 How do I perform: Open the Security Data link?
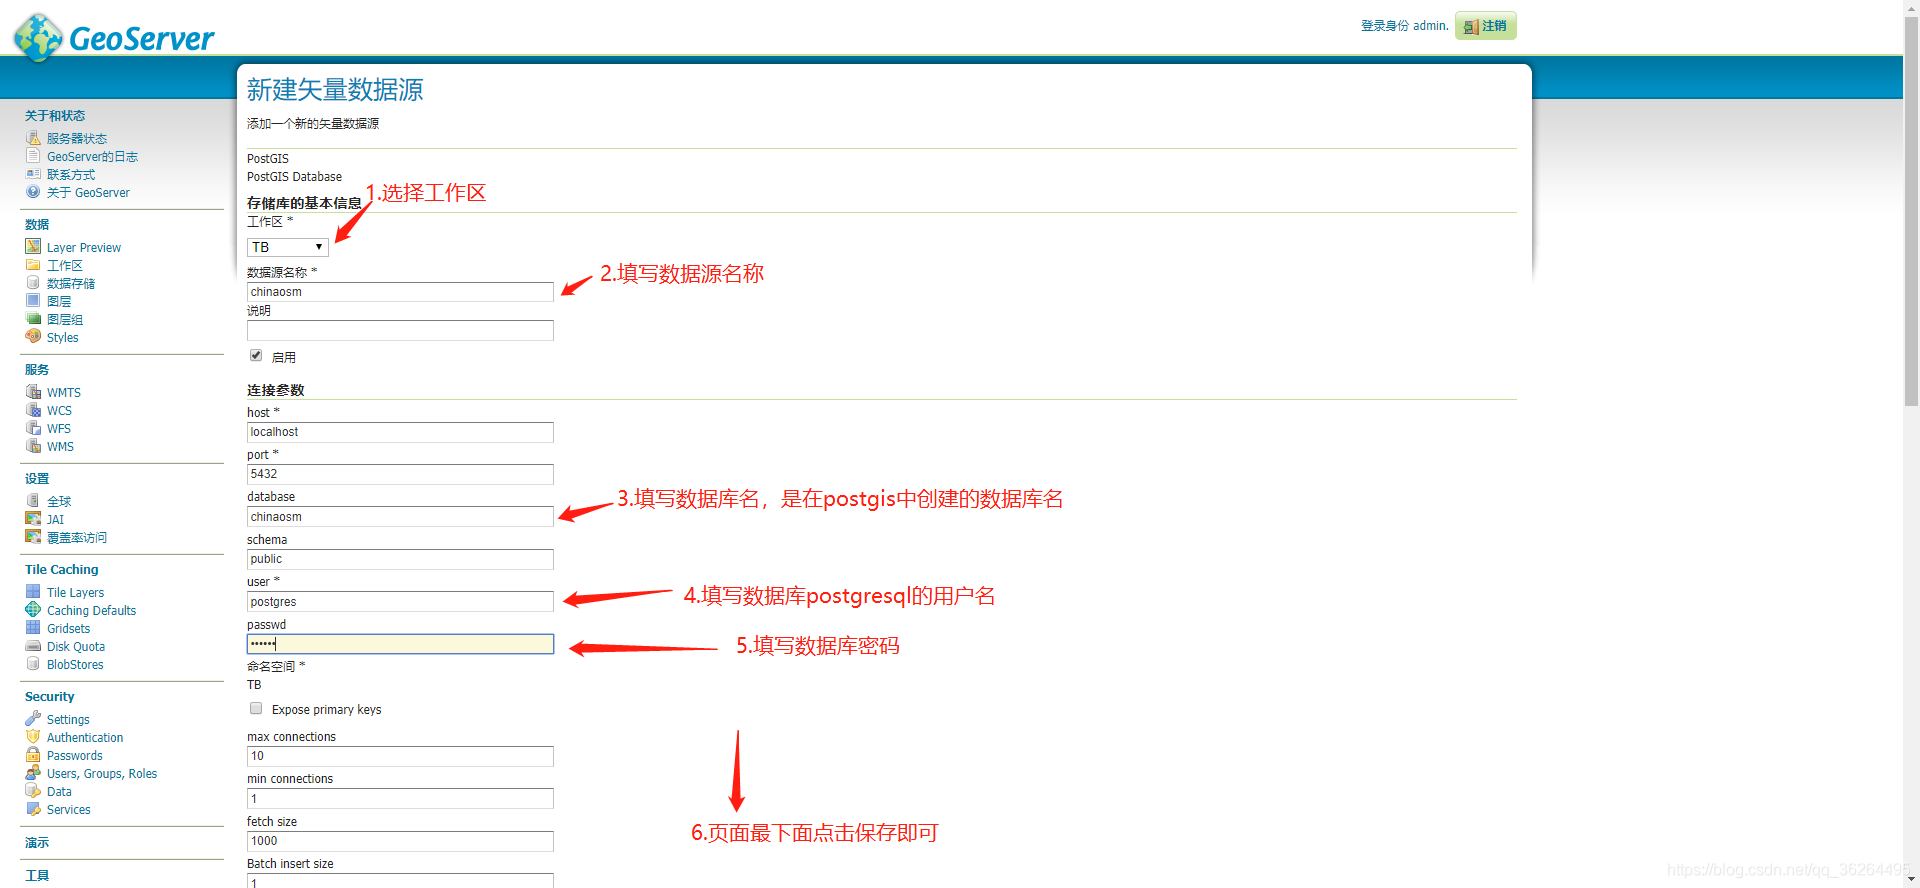pyautogui.click(x=59, y=792)
